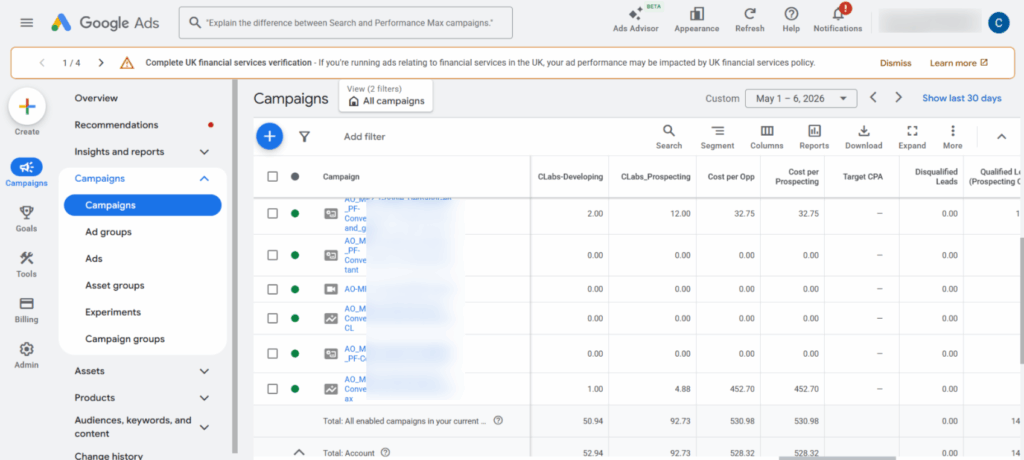1024x460 pixels.
Task: Open the Segment tool
Action: [x=717, y=137]
